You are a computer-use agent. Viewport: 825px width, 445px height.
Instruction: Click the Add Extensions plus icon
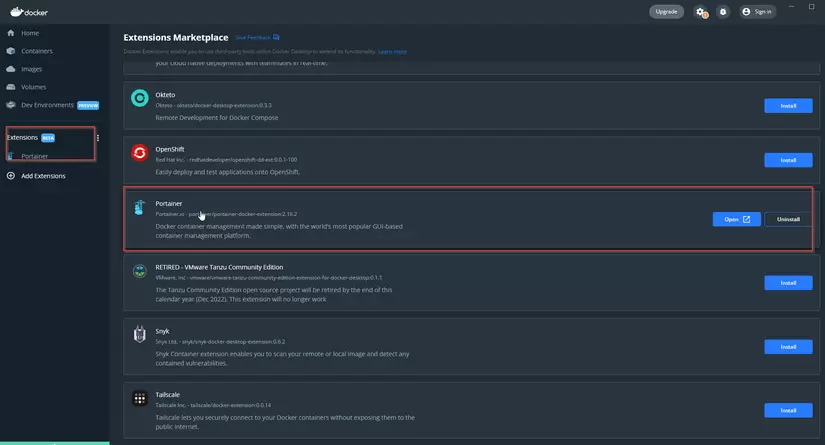(11, 176)
